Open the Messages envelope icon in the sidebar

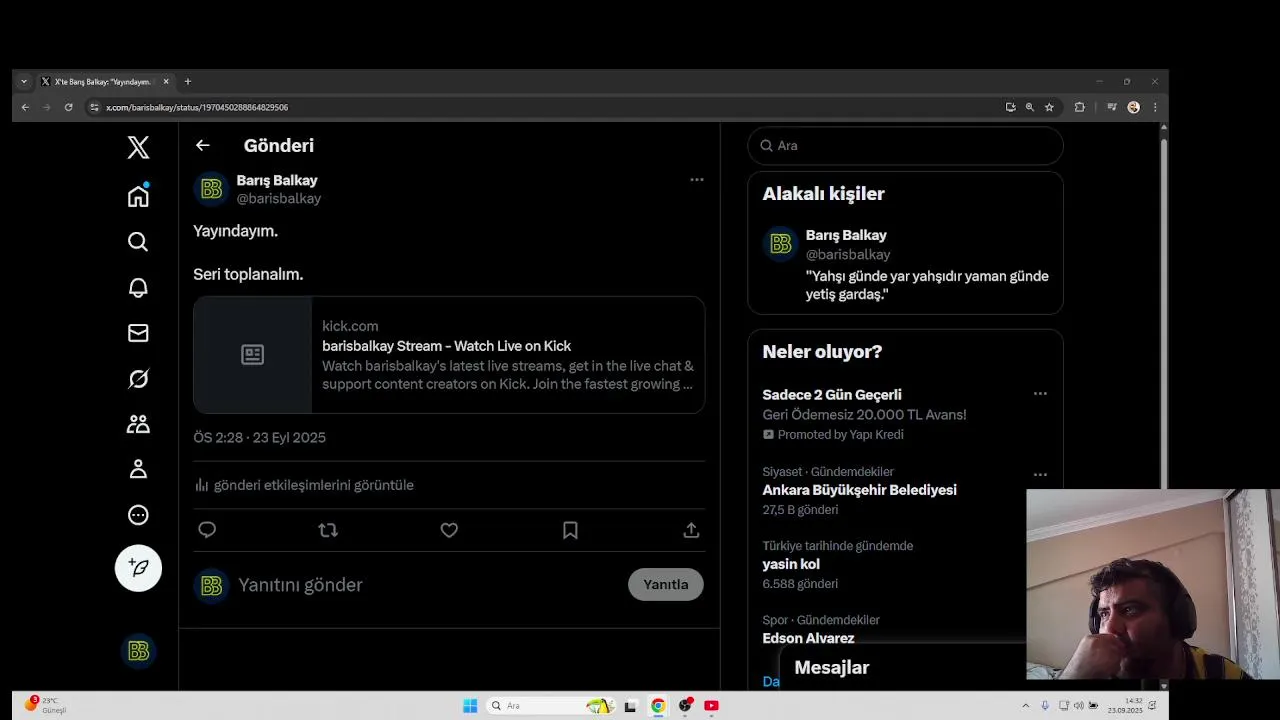[x=138, y=333]
